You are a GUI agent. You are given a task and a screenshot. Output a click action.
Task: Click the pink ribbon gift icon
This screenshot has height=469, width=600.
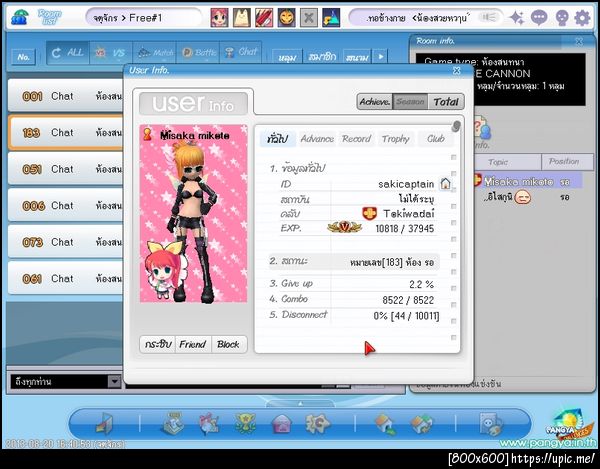tap(209, 424)
